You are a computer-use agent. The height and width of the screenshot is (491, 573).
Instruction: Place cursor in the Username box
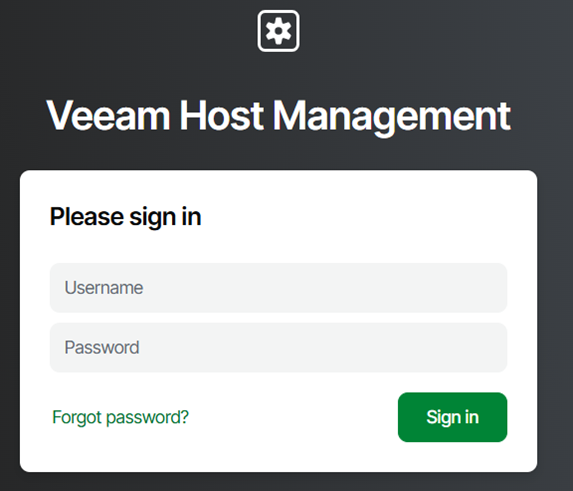tap(278, 288)
